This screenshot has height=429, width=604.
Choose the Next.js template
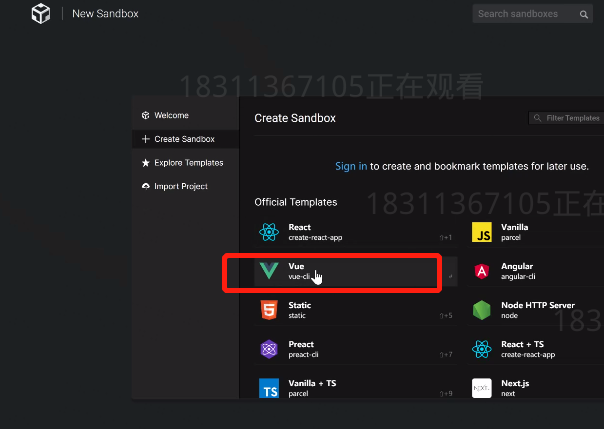pos(535,388)
